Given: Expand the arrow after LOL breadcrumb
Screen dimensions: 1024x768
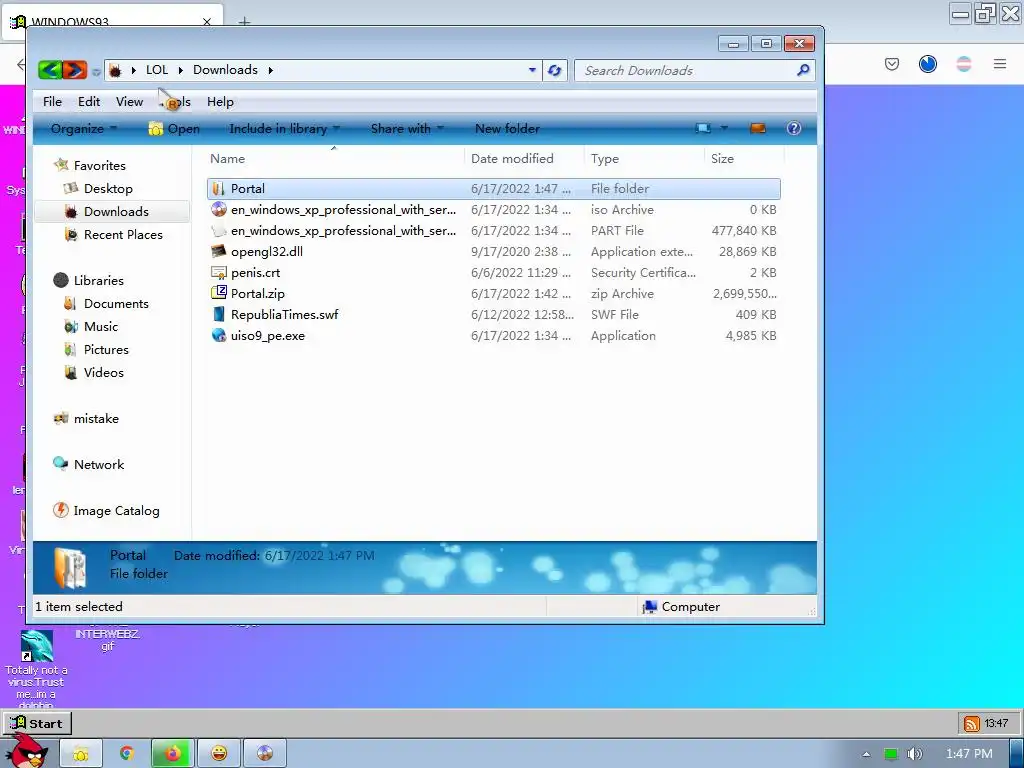Looking at the screenshot, I should pyautogui.click(x=180, y=70).
